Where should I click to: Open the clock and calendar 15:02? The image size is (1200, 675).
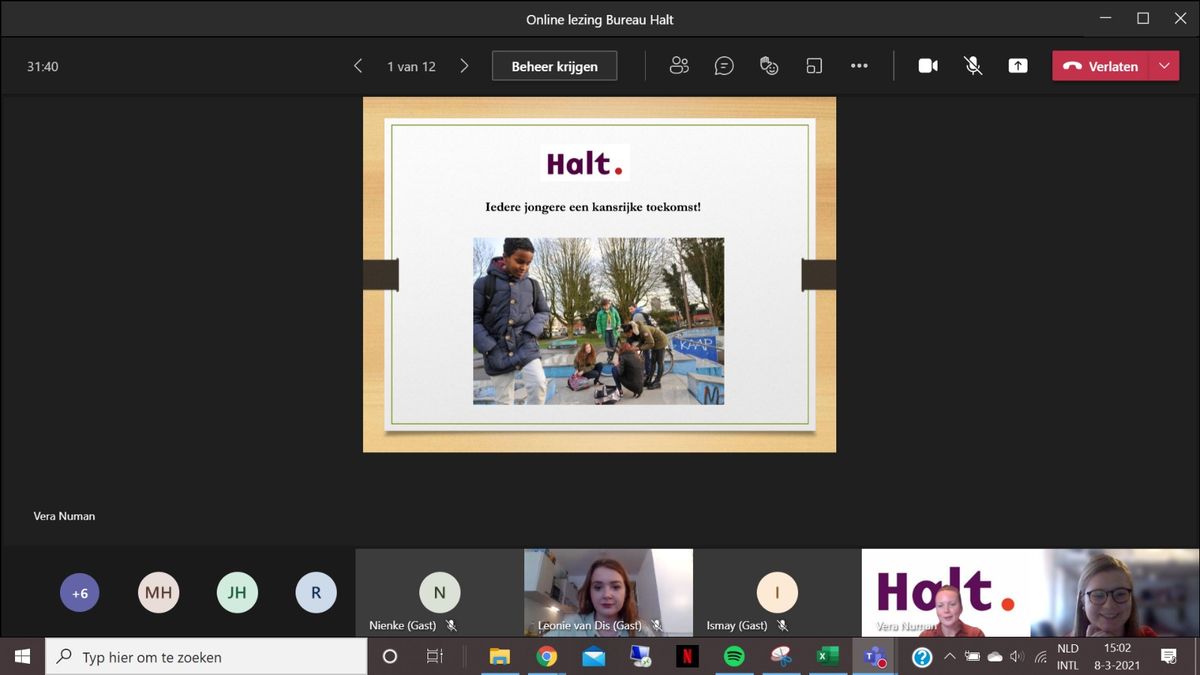click(1117, 656)
